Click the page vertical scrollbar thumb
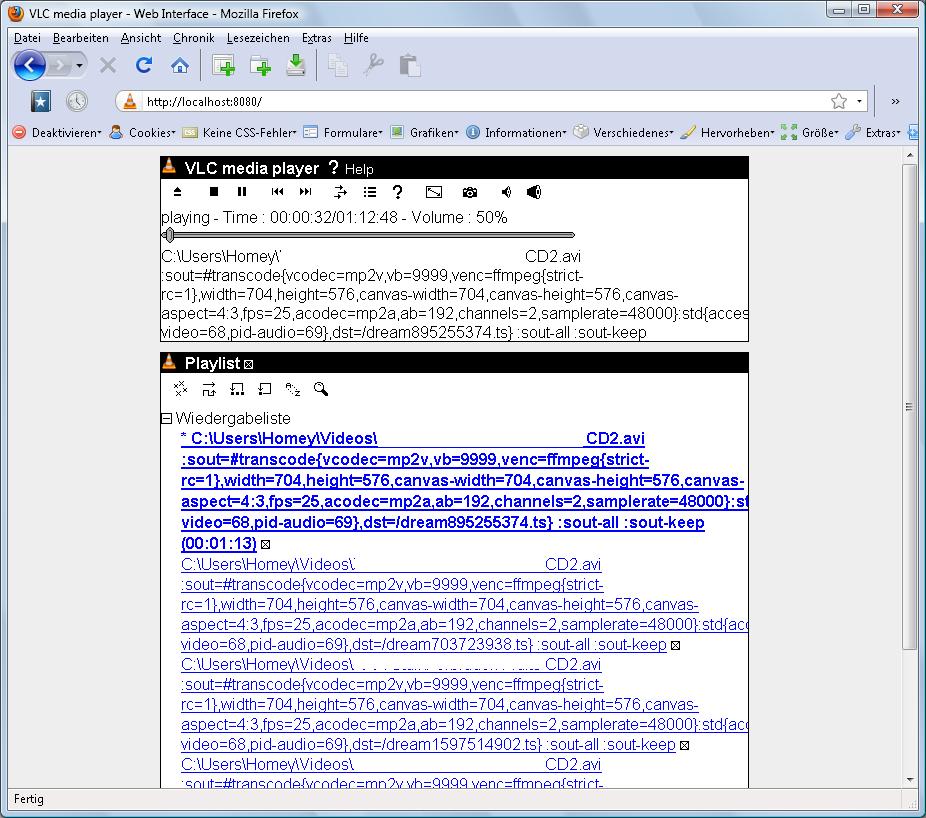 [x=909, y=406]
